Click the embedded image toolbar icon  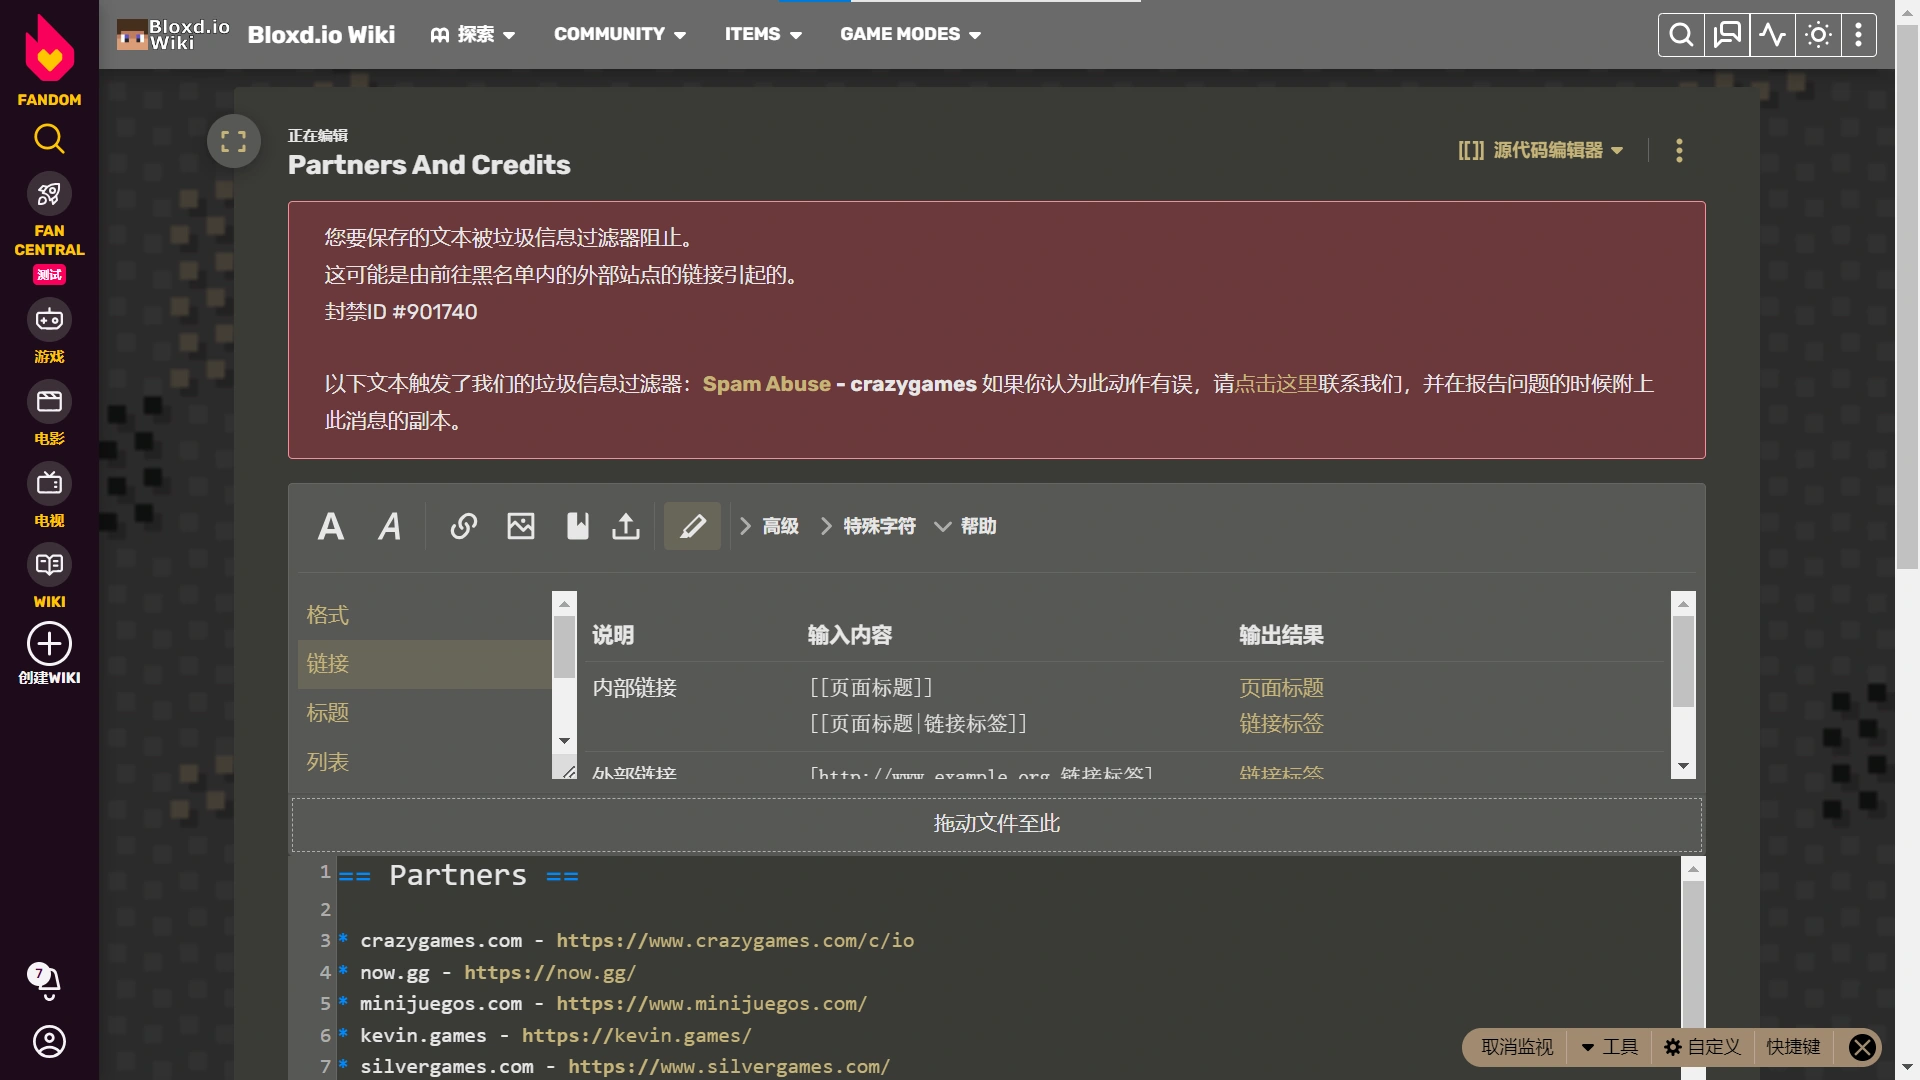(520, 526)
